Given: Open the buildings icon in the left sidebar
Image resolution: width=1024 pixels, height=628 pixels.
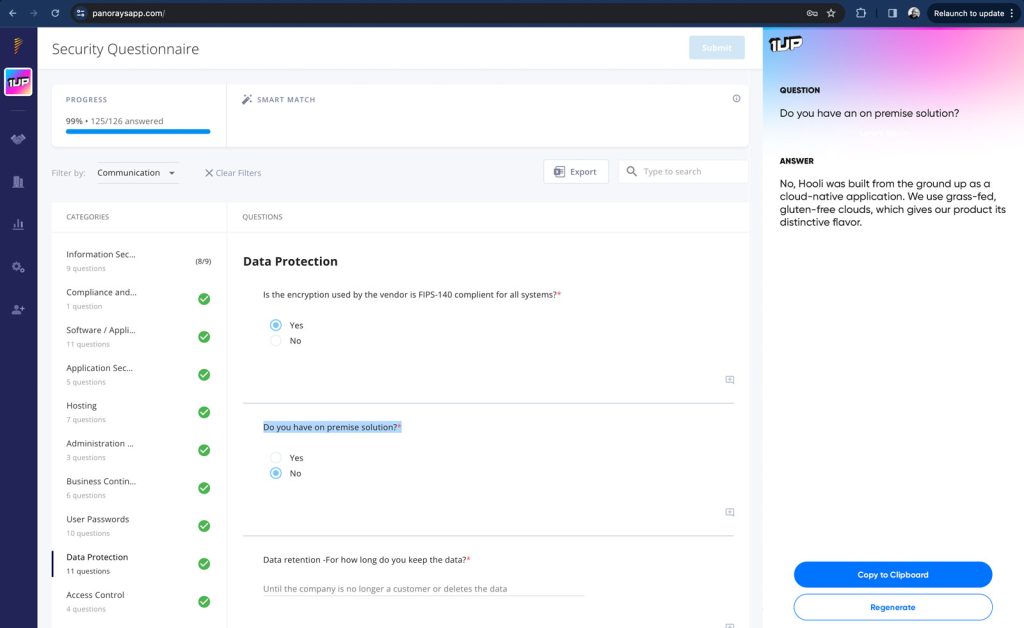Looking at the screenshot, I should coord(17,182).
